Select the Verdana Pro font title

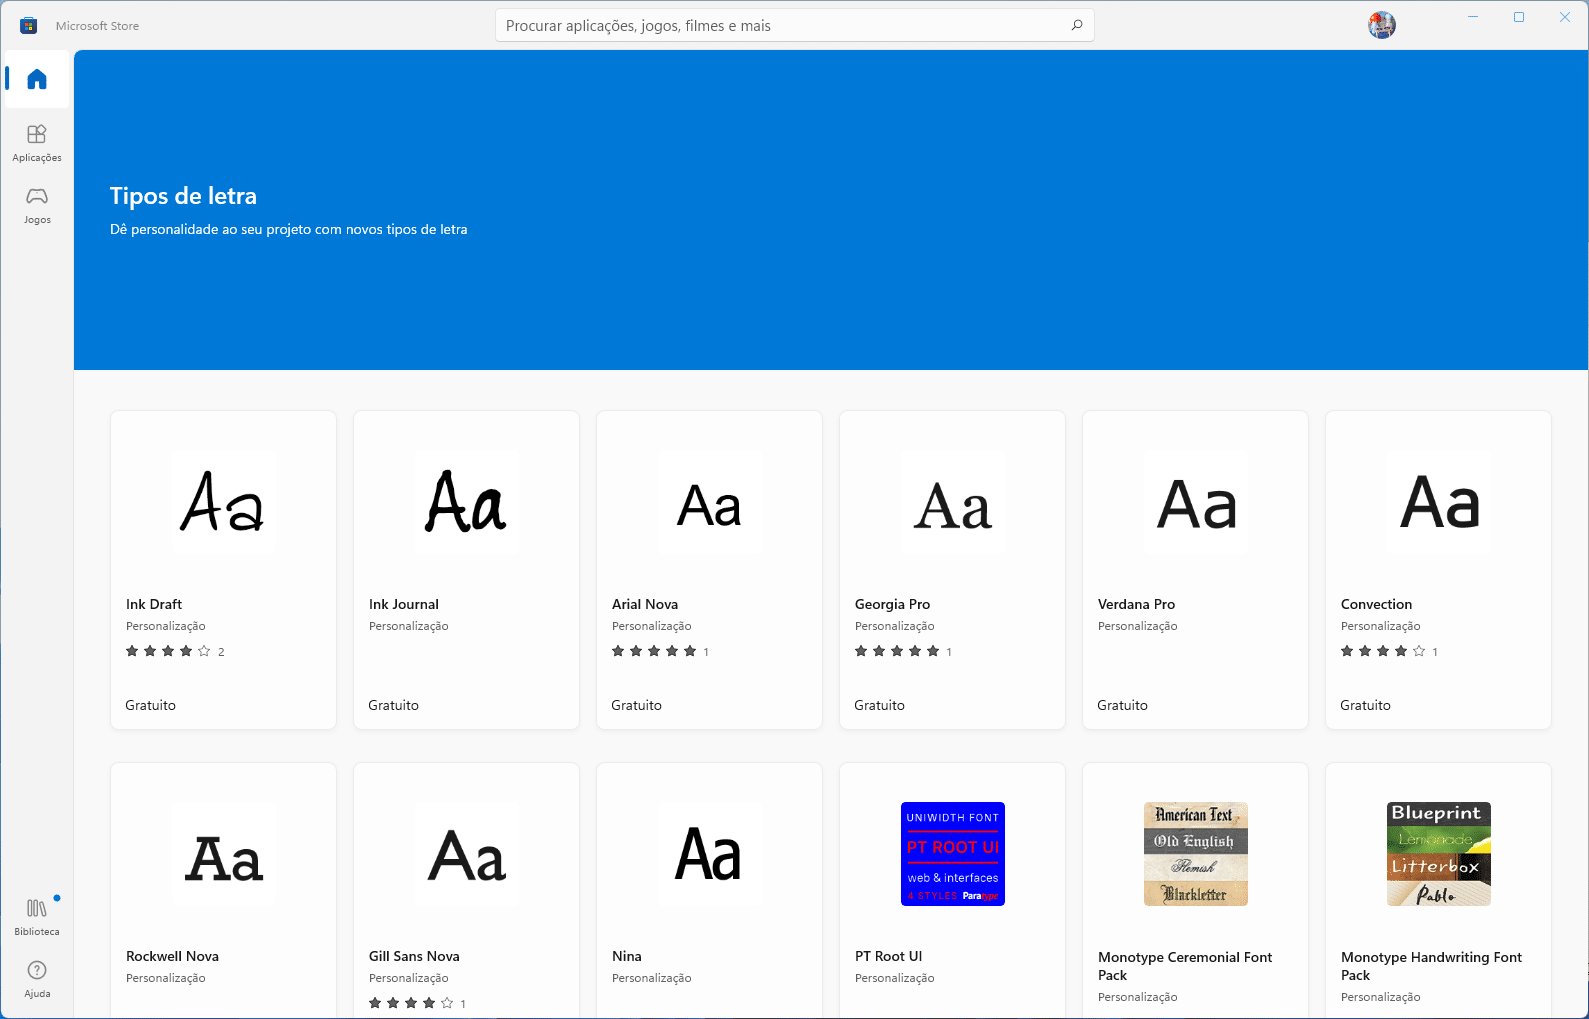1136,604
